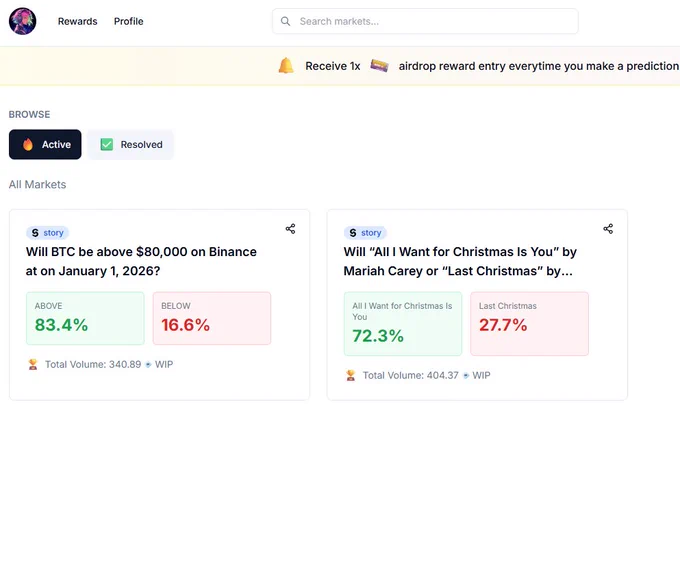Focus the Search markets field
This screenshot has width=680, height=569.
425,21
